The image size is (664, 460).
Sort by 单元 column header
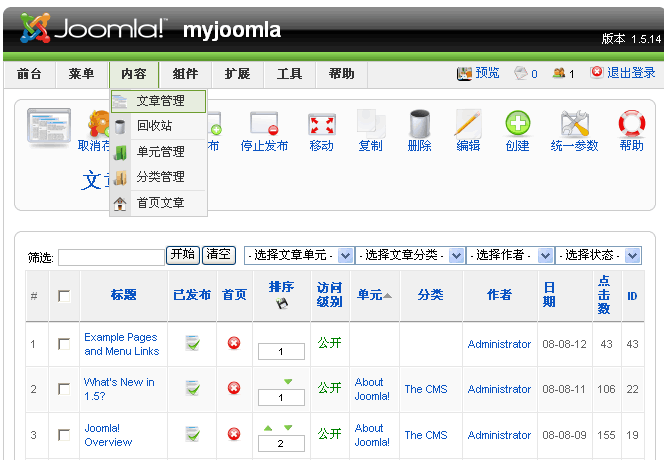point(369,294)
